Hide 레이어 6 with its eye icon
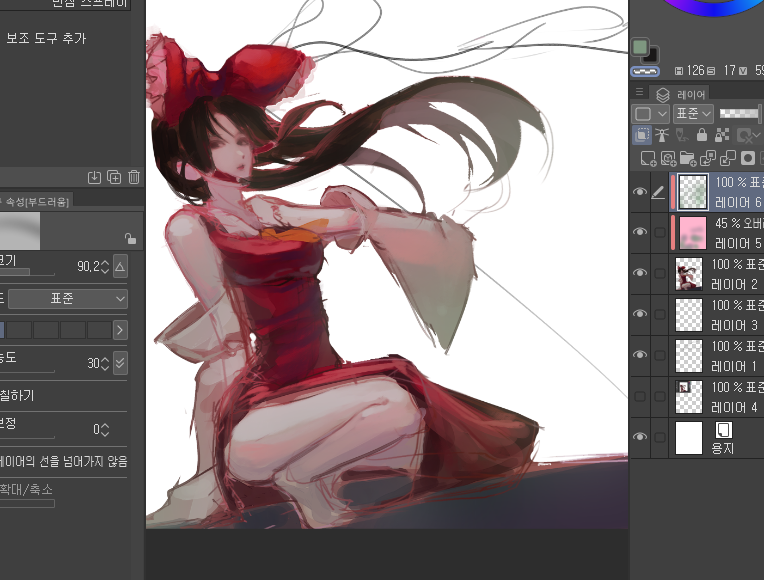Viewport: 764px width, 580px height. point(640,192)
